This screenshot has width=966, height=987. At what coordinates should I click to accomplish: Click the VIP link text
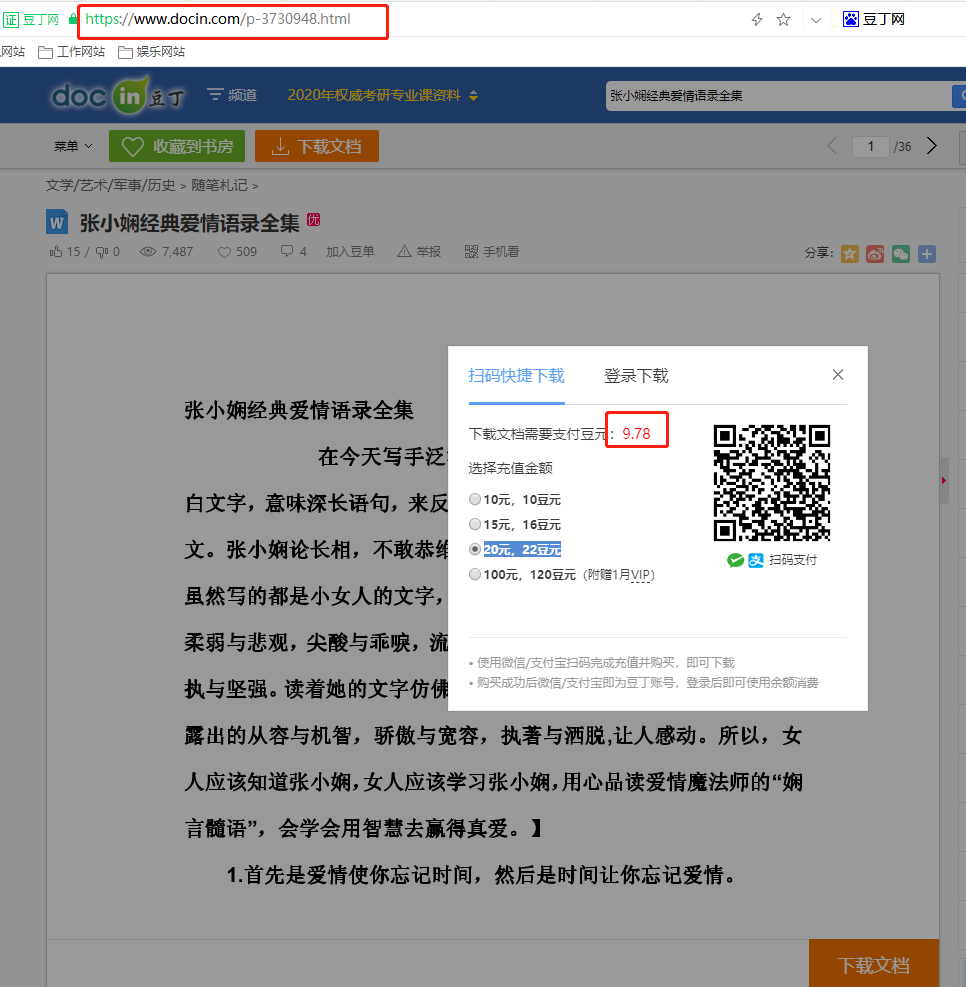click(x=641, y=575)
